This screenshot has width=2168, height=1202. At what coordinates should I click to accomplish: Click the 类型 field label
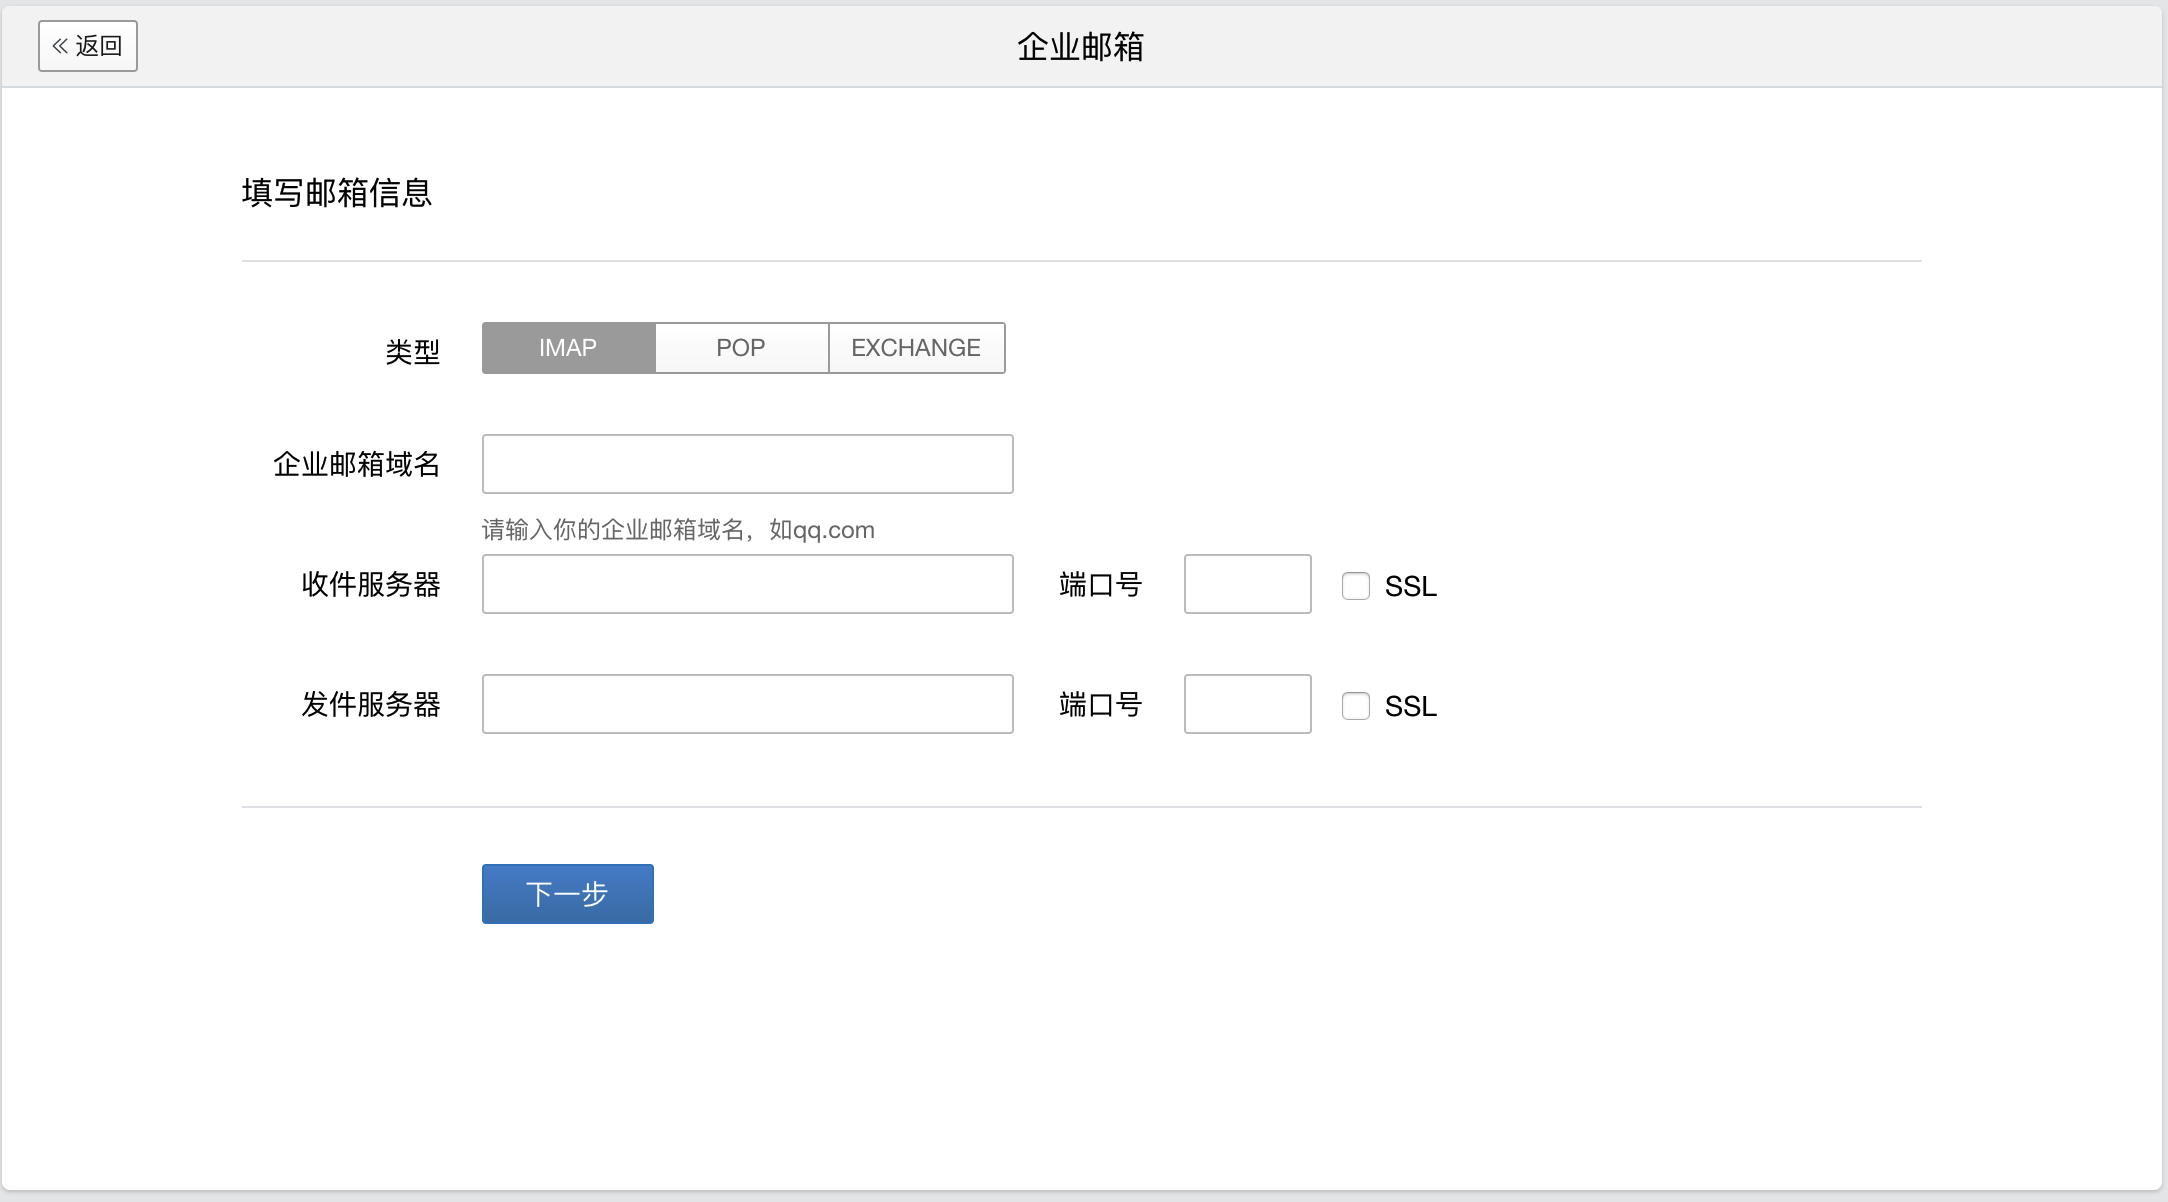(412, 352)
